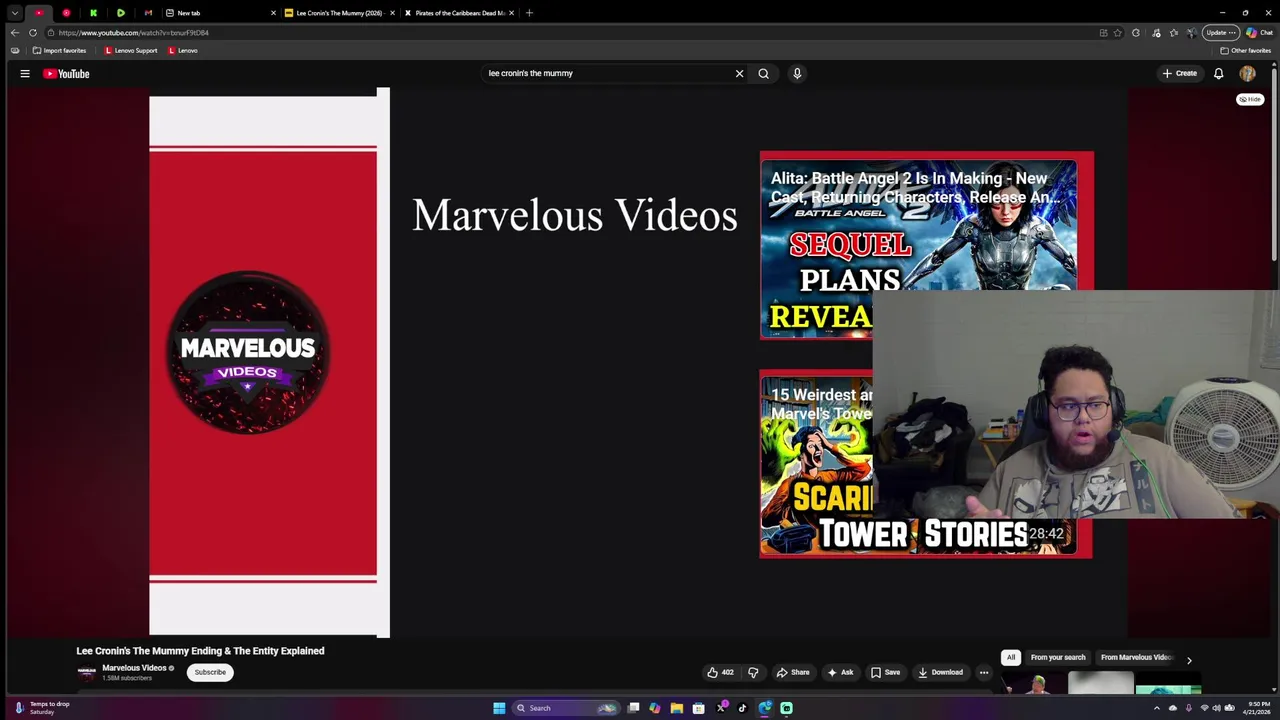Click the Marvelous Videos round end-screen logo

(248, 352)
